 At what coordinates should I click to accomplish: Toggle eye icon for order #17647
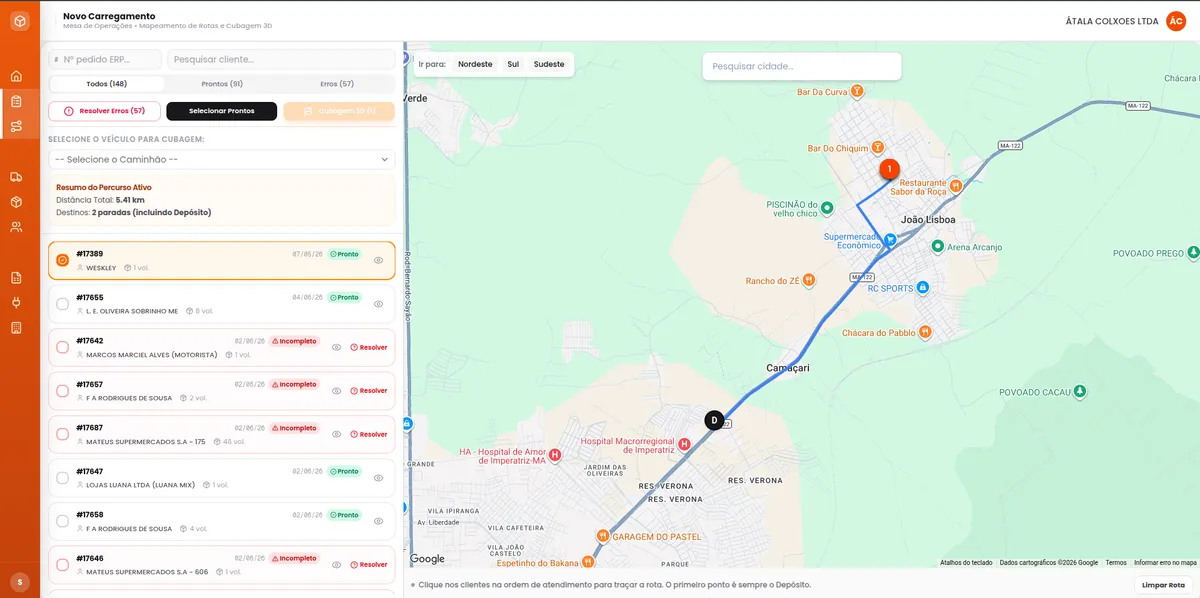379,477
